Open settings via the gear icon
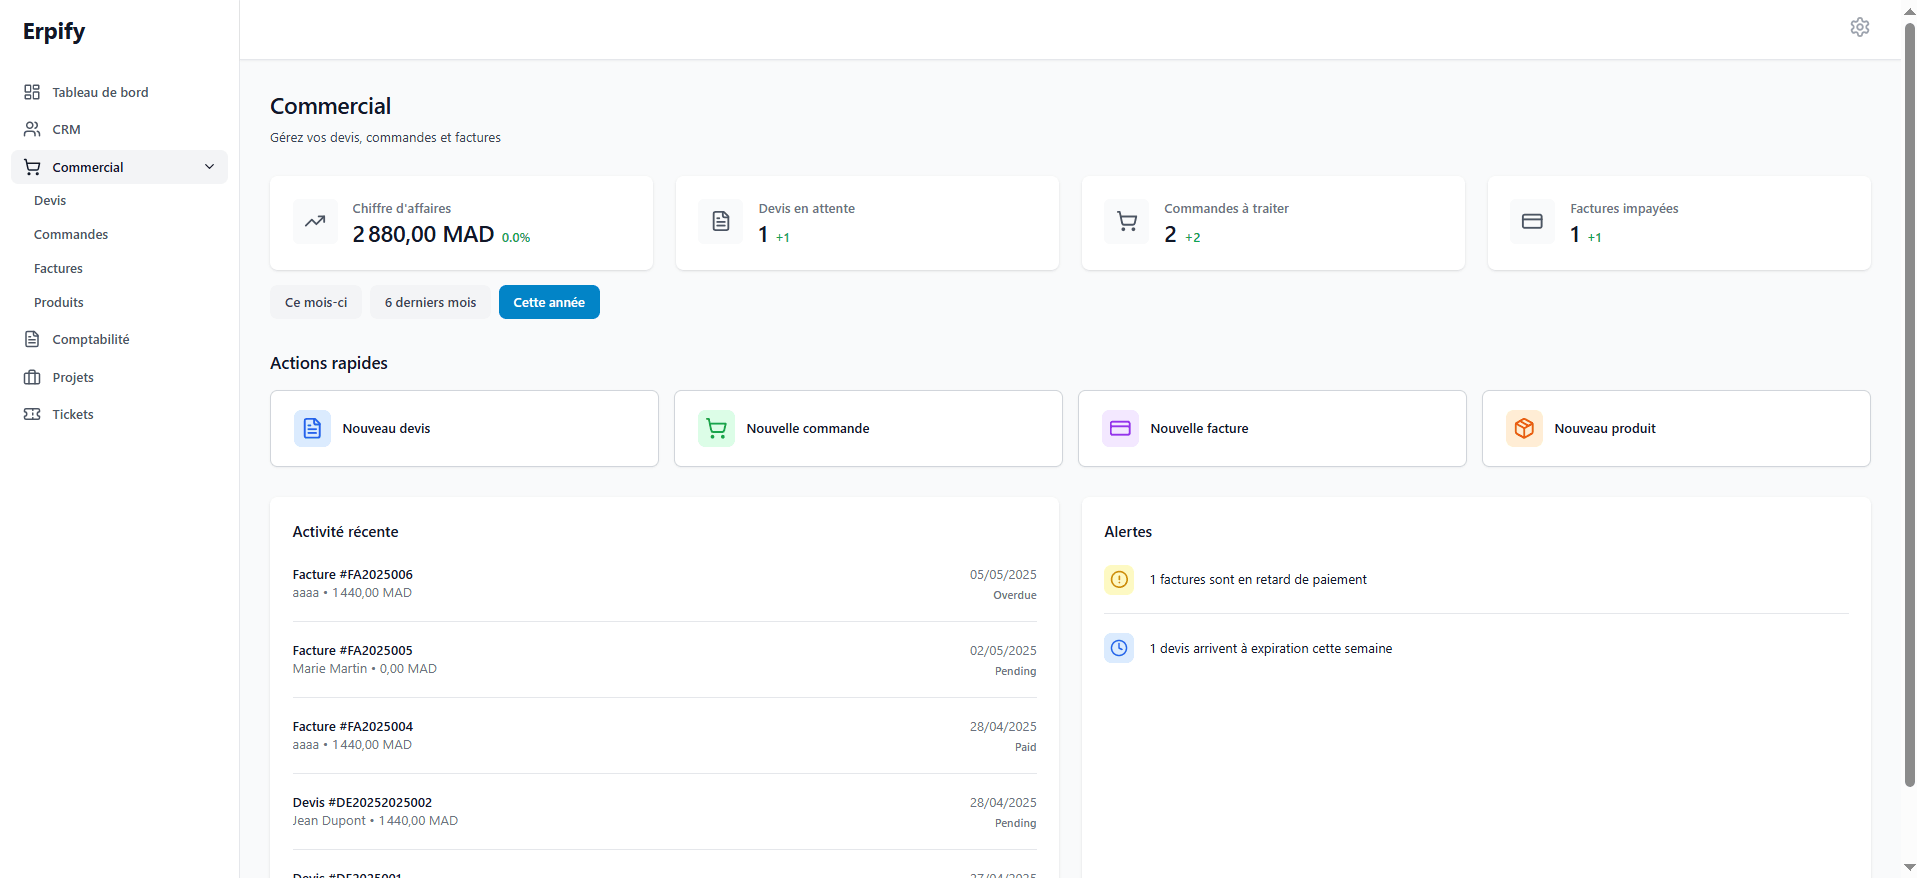Viewport: 1917px width, 878px height. point(1859,27)
